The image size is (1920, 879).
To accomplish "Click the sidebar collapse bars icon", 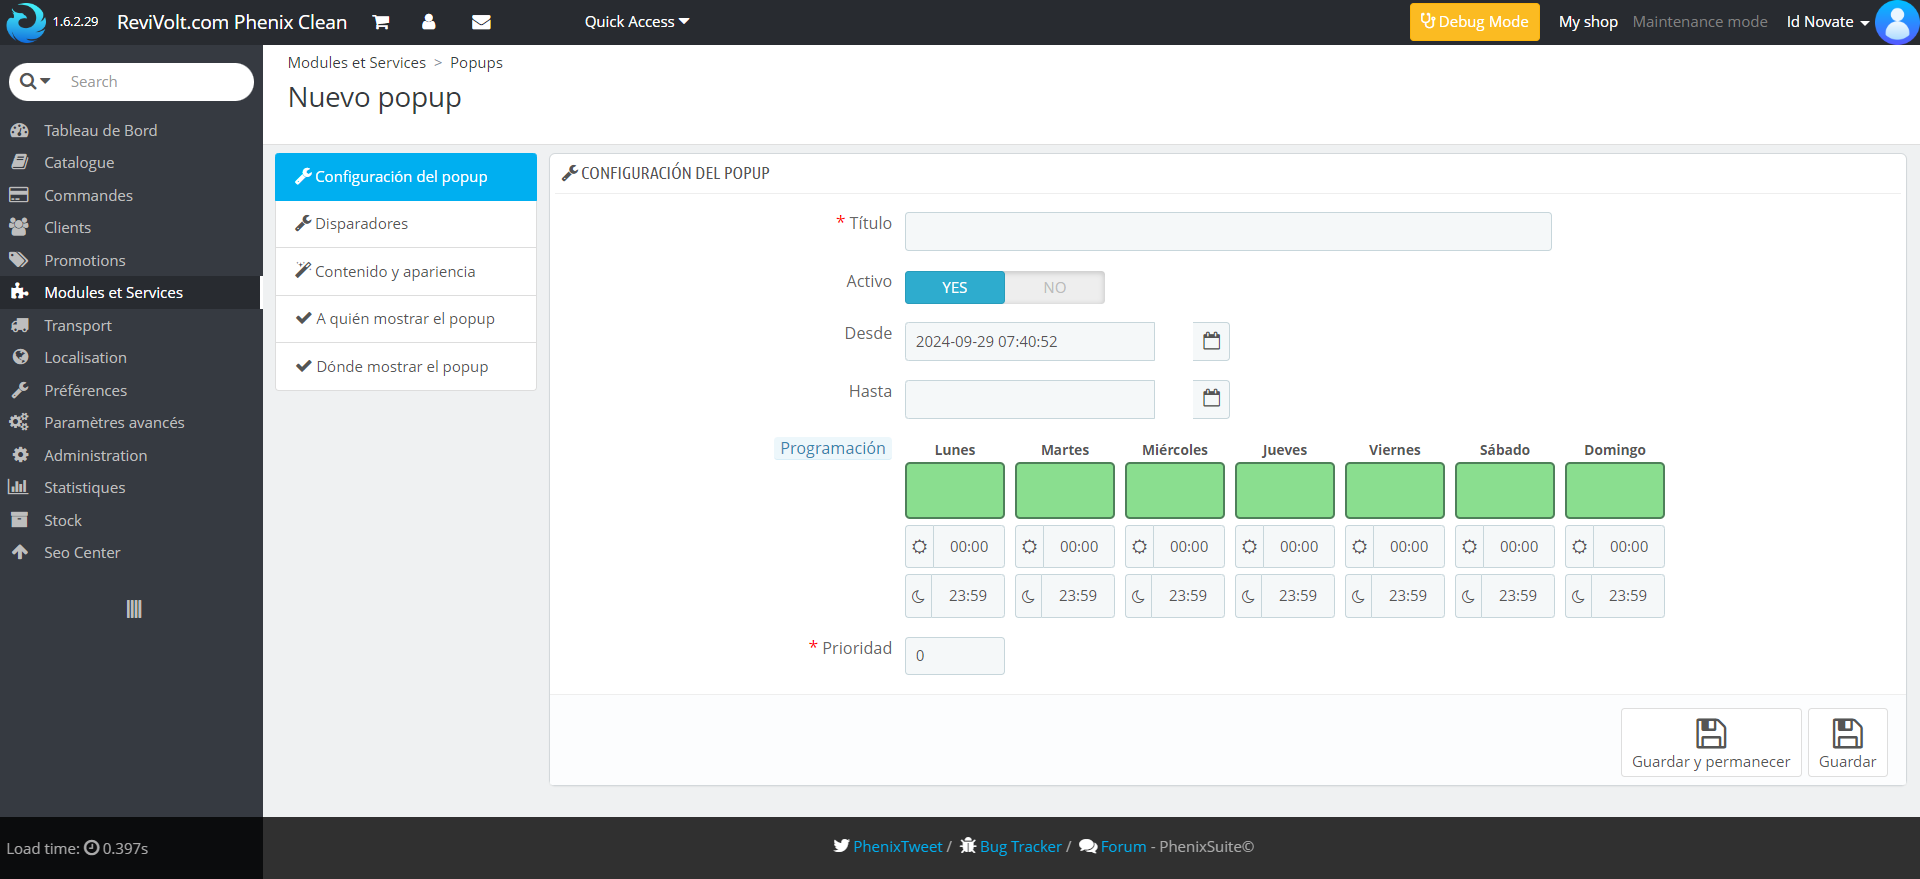I will point(134,609).
